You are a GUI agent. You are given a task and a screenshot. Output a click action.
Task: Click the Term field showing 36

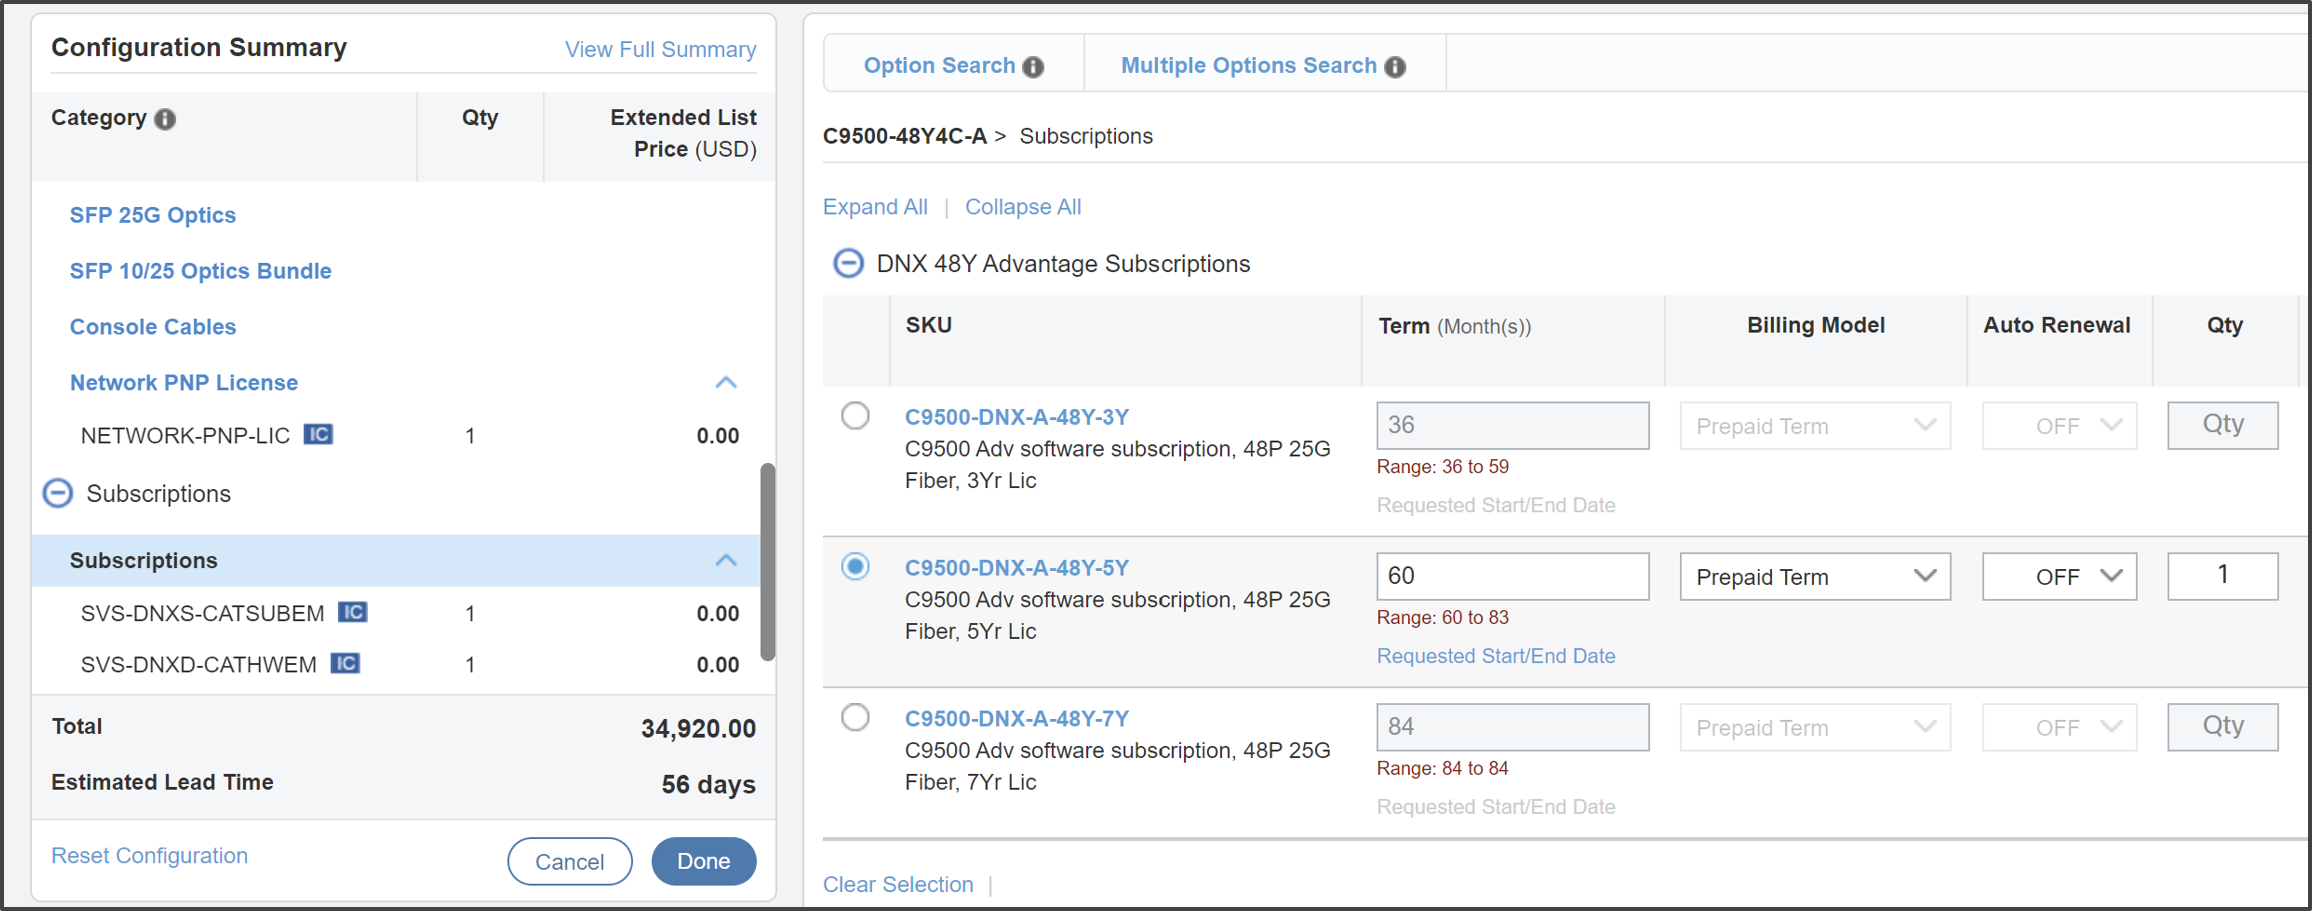(x=1513, y=425)
